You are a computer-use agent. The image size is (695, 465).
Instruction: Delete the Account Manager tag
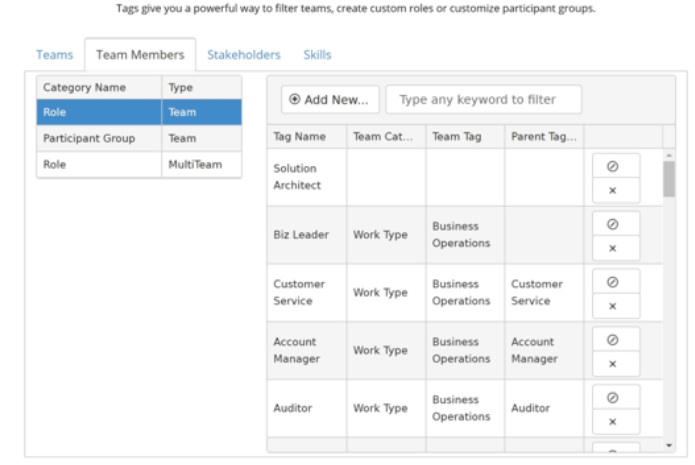click(616, 364)
